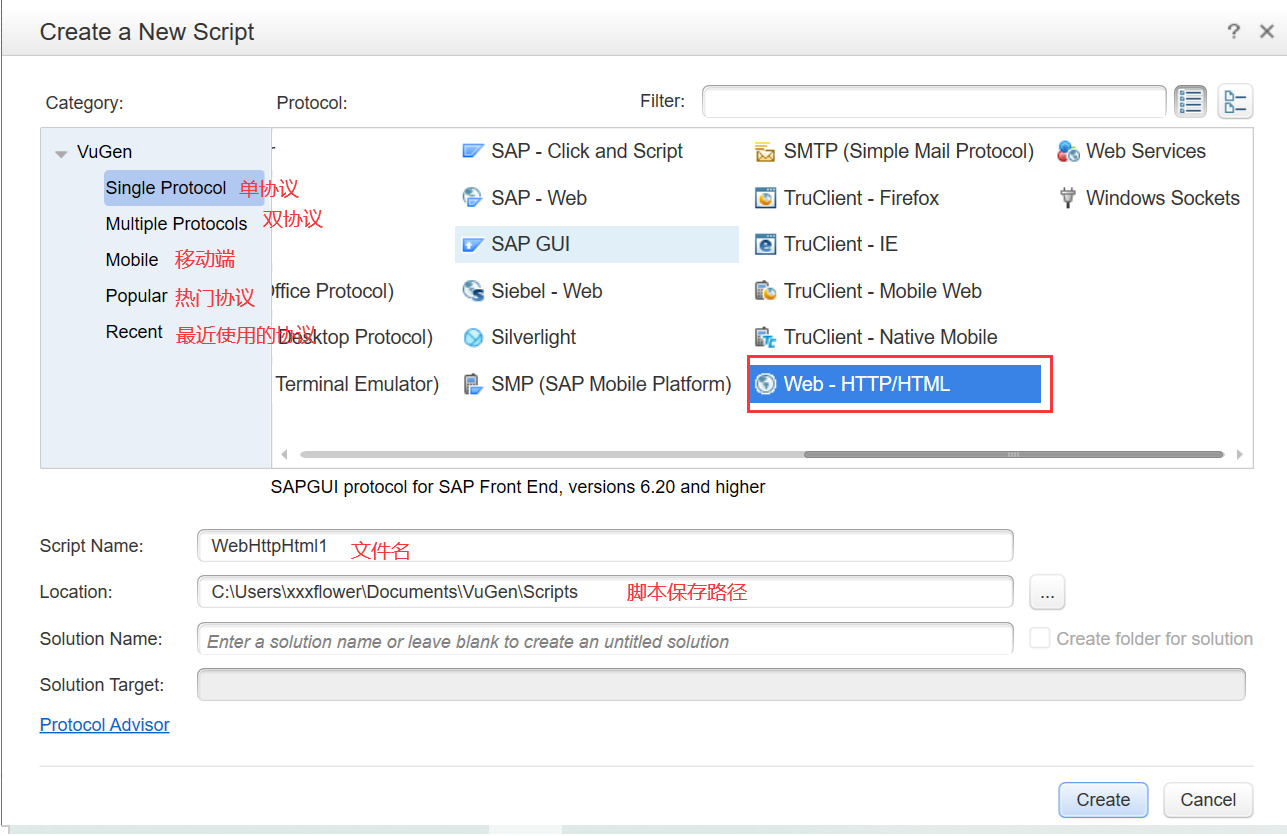This screenshot has height=836, width=1287.
Task: Click the TruClient - Native Mobile icon
Action: (x=765, y=338)
